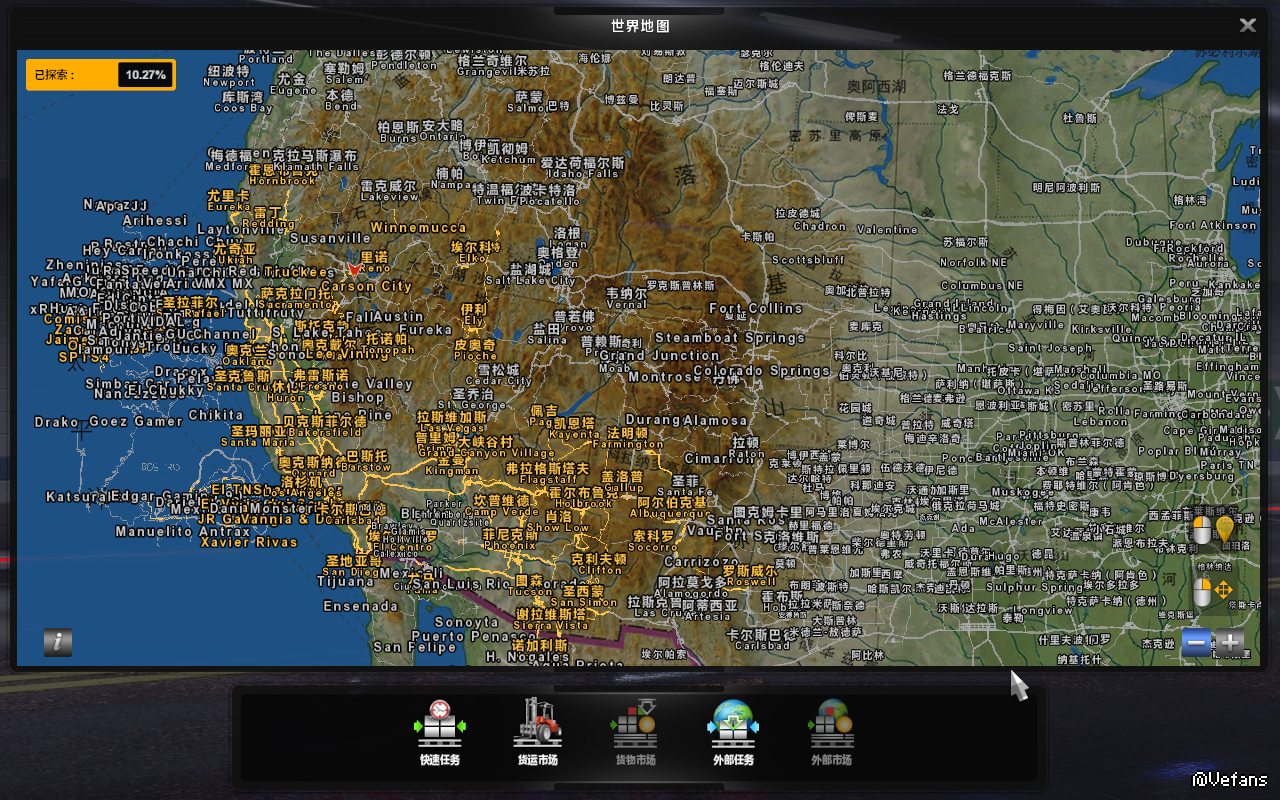Click the Kirksville city label
1280x800 pixels.
(x=1102, y=329)
